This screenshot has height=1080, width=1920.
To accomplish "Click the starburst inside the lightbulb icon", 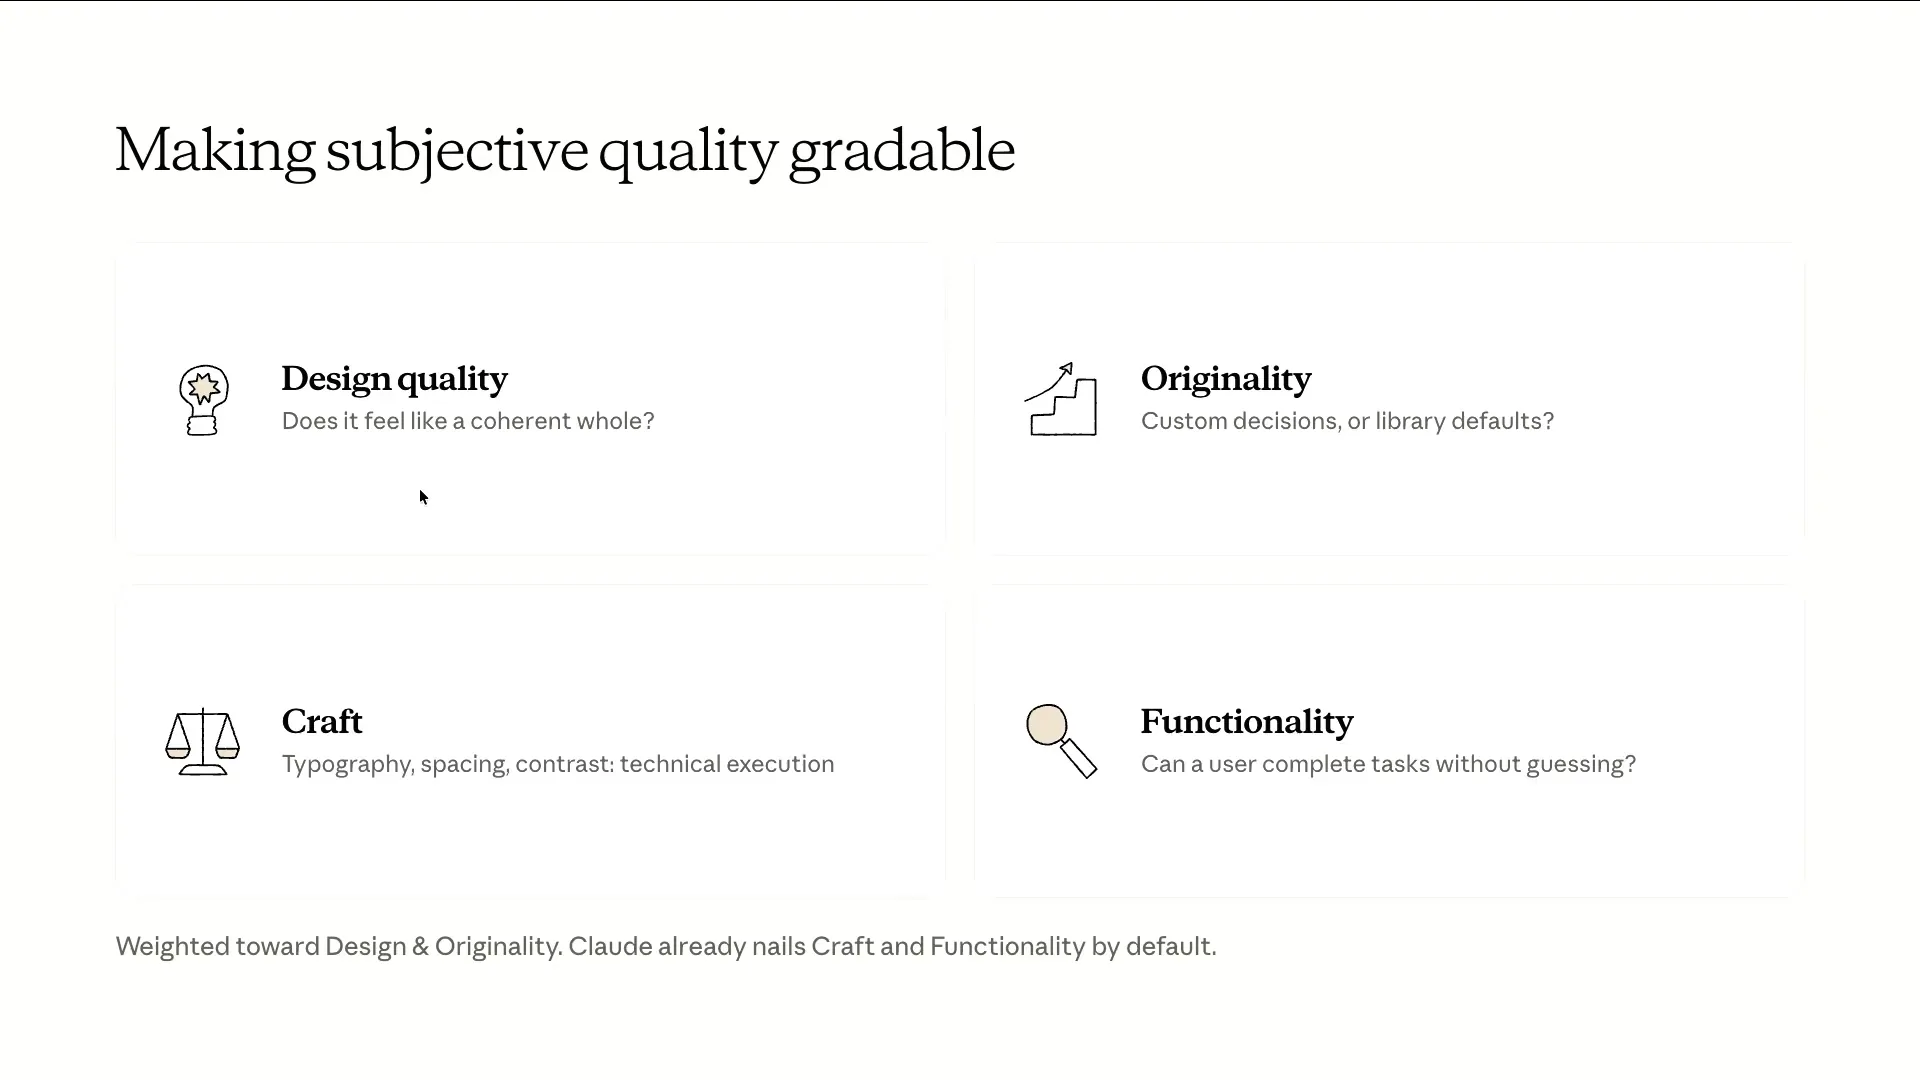I will click(204, 387).
